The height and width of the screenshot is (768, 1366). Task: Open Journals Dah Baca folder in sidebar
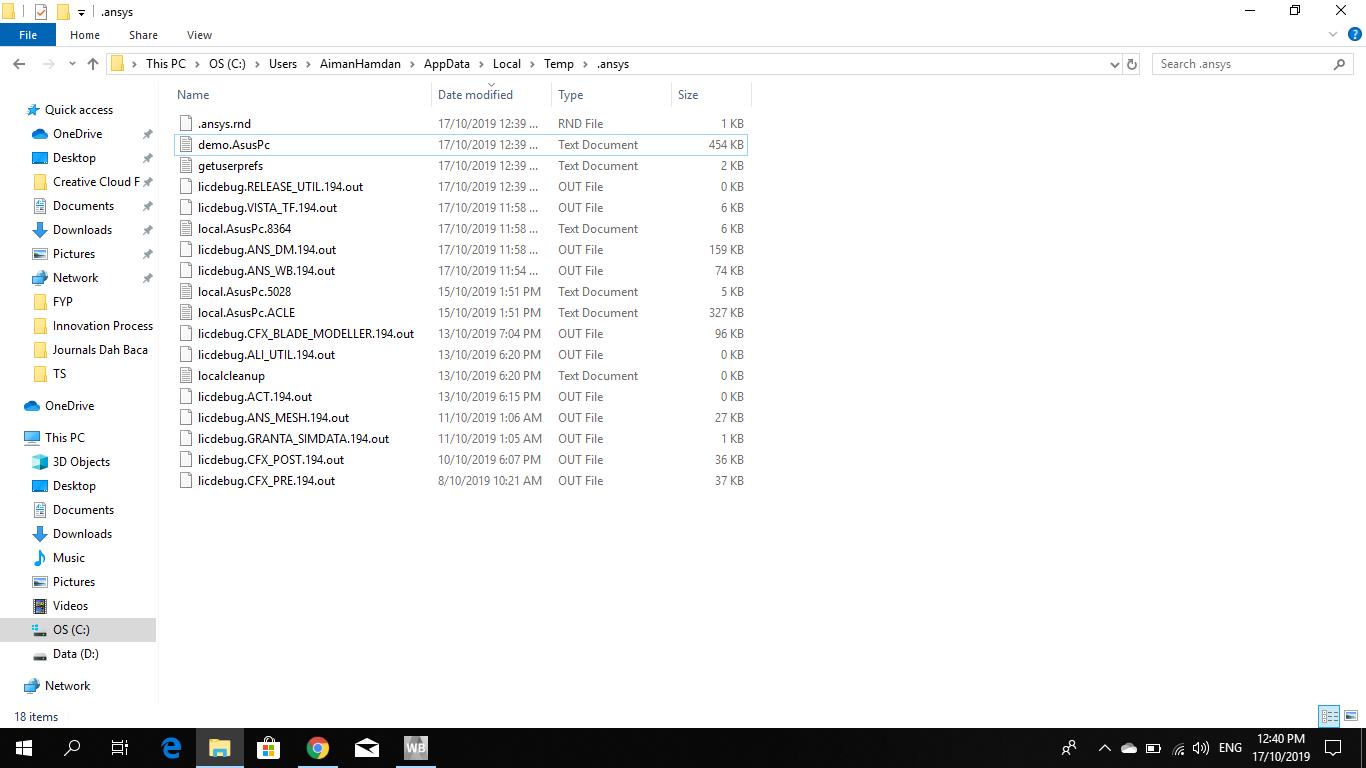pyautogui.click(x=100, y=350)
